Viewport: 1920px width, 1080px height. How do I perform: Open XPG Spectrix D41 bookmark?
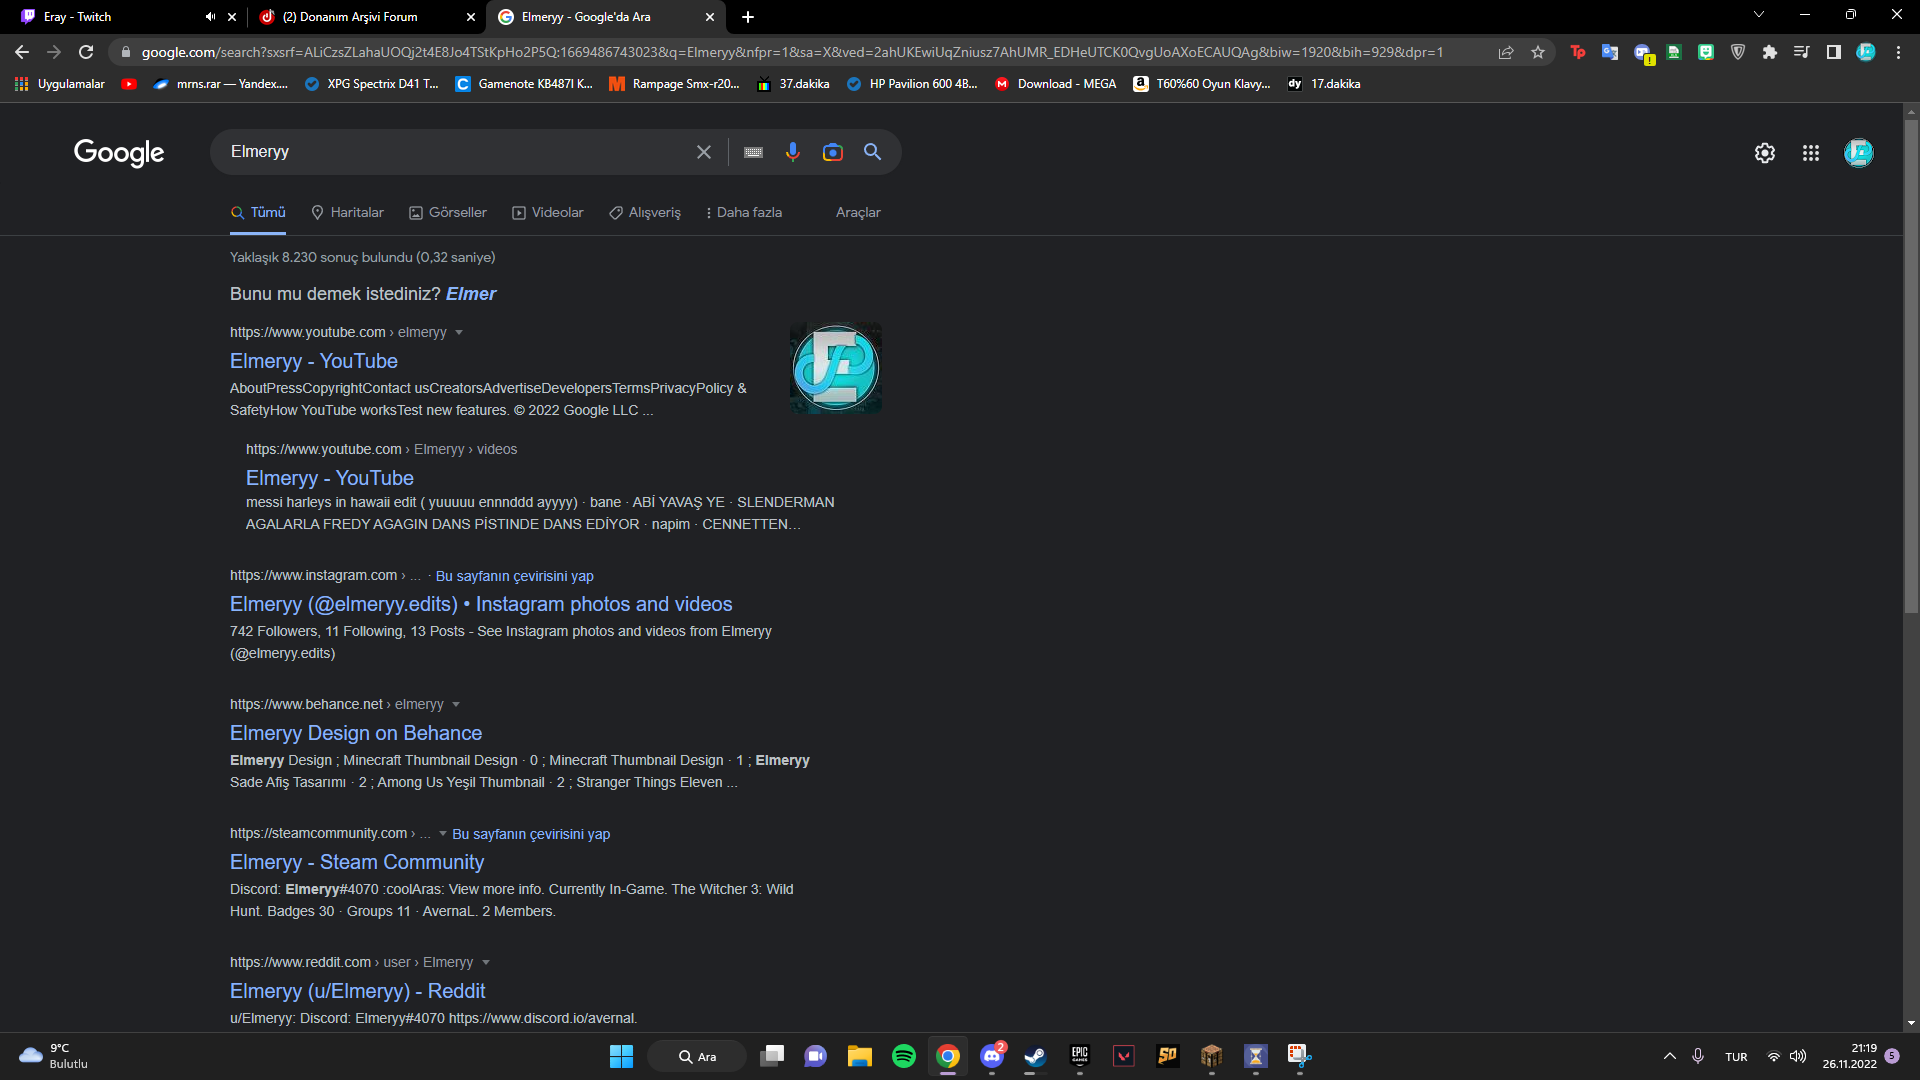tap(371, 84)
